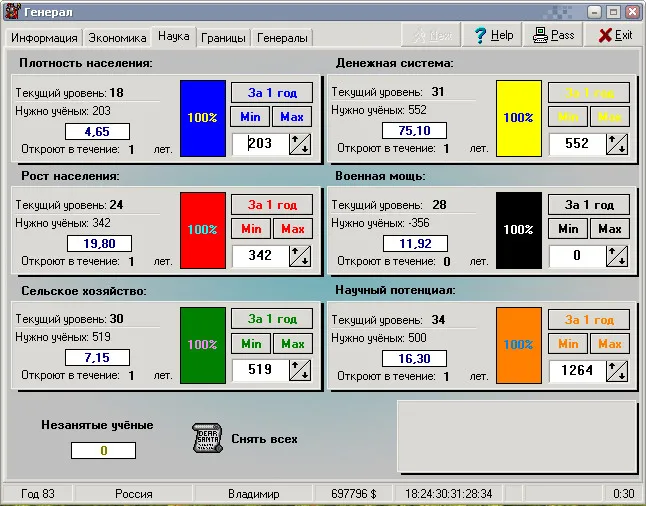The image size is (646, 506).
Task: Switch to the Границы tab
Action: (223, 38)
